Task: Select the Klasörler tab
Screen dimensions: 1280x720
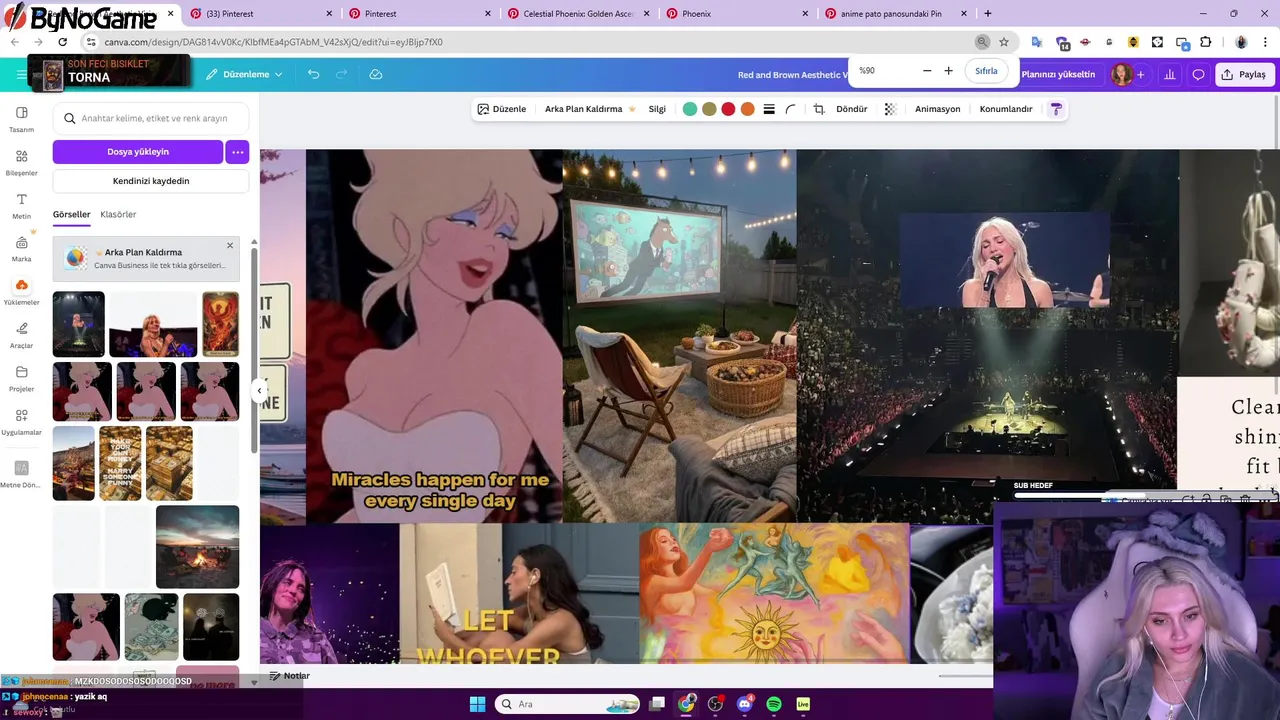Action: [x=118, y=214]
